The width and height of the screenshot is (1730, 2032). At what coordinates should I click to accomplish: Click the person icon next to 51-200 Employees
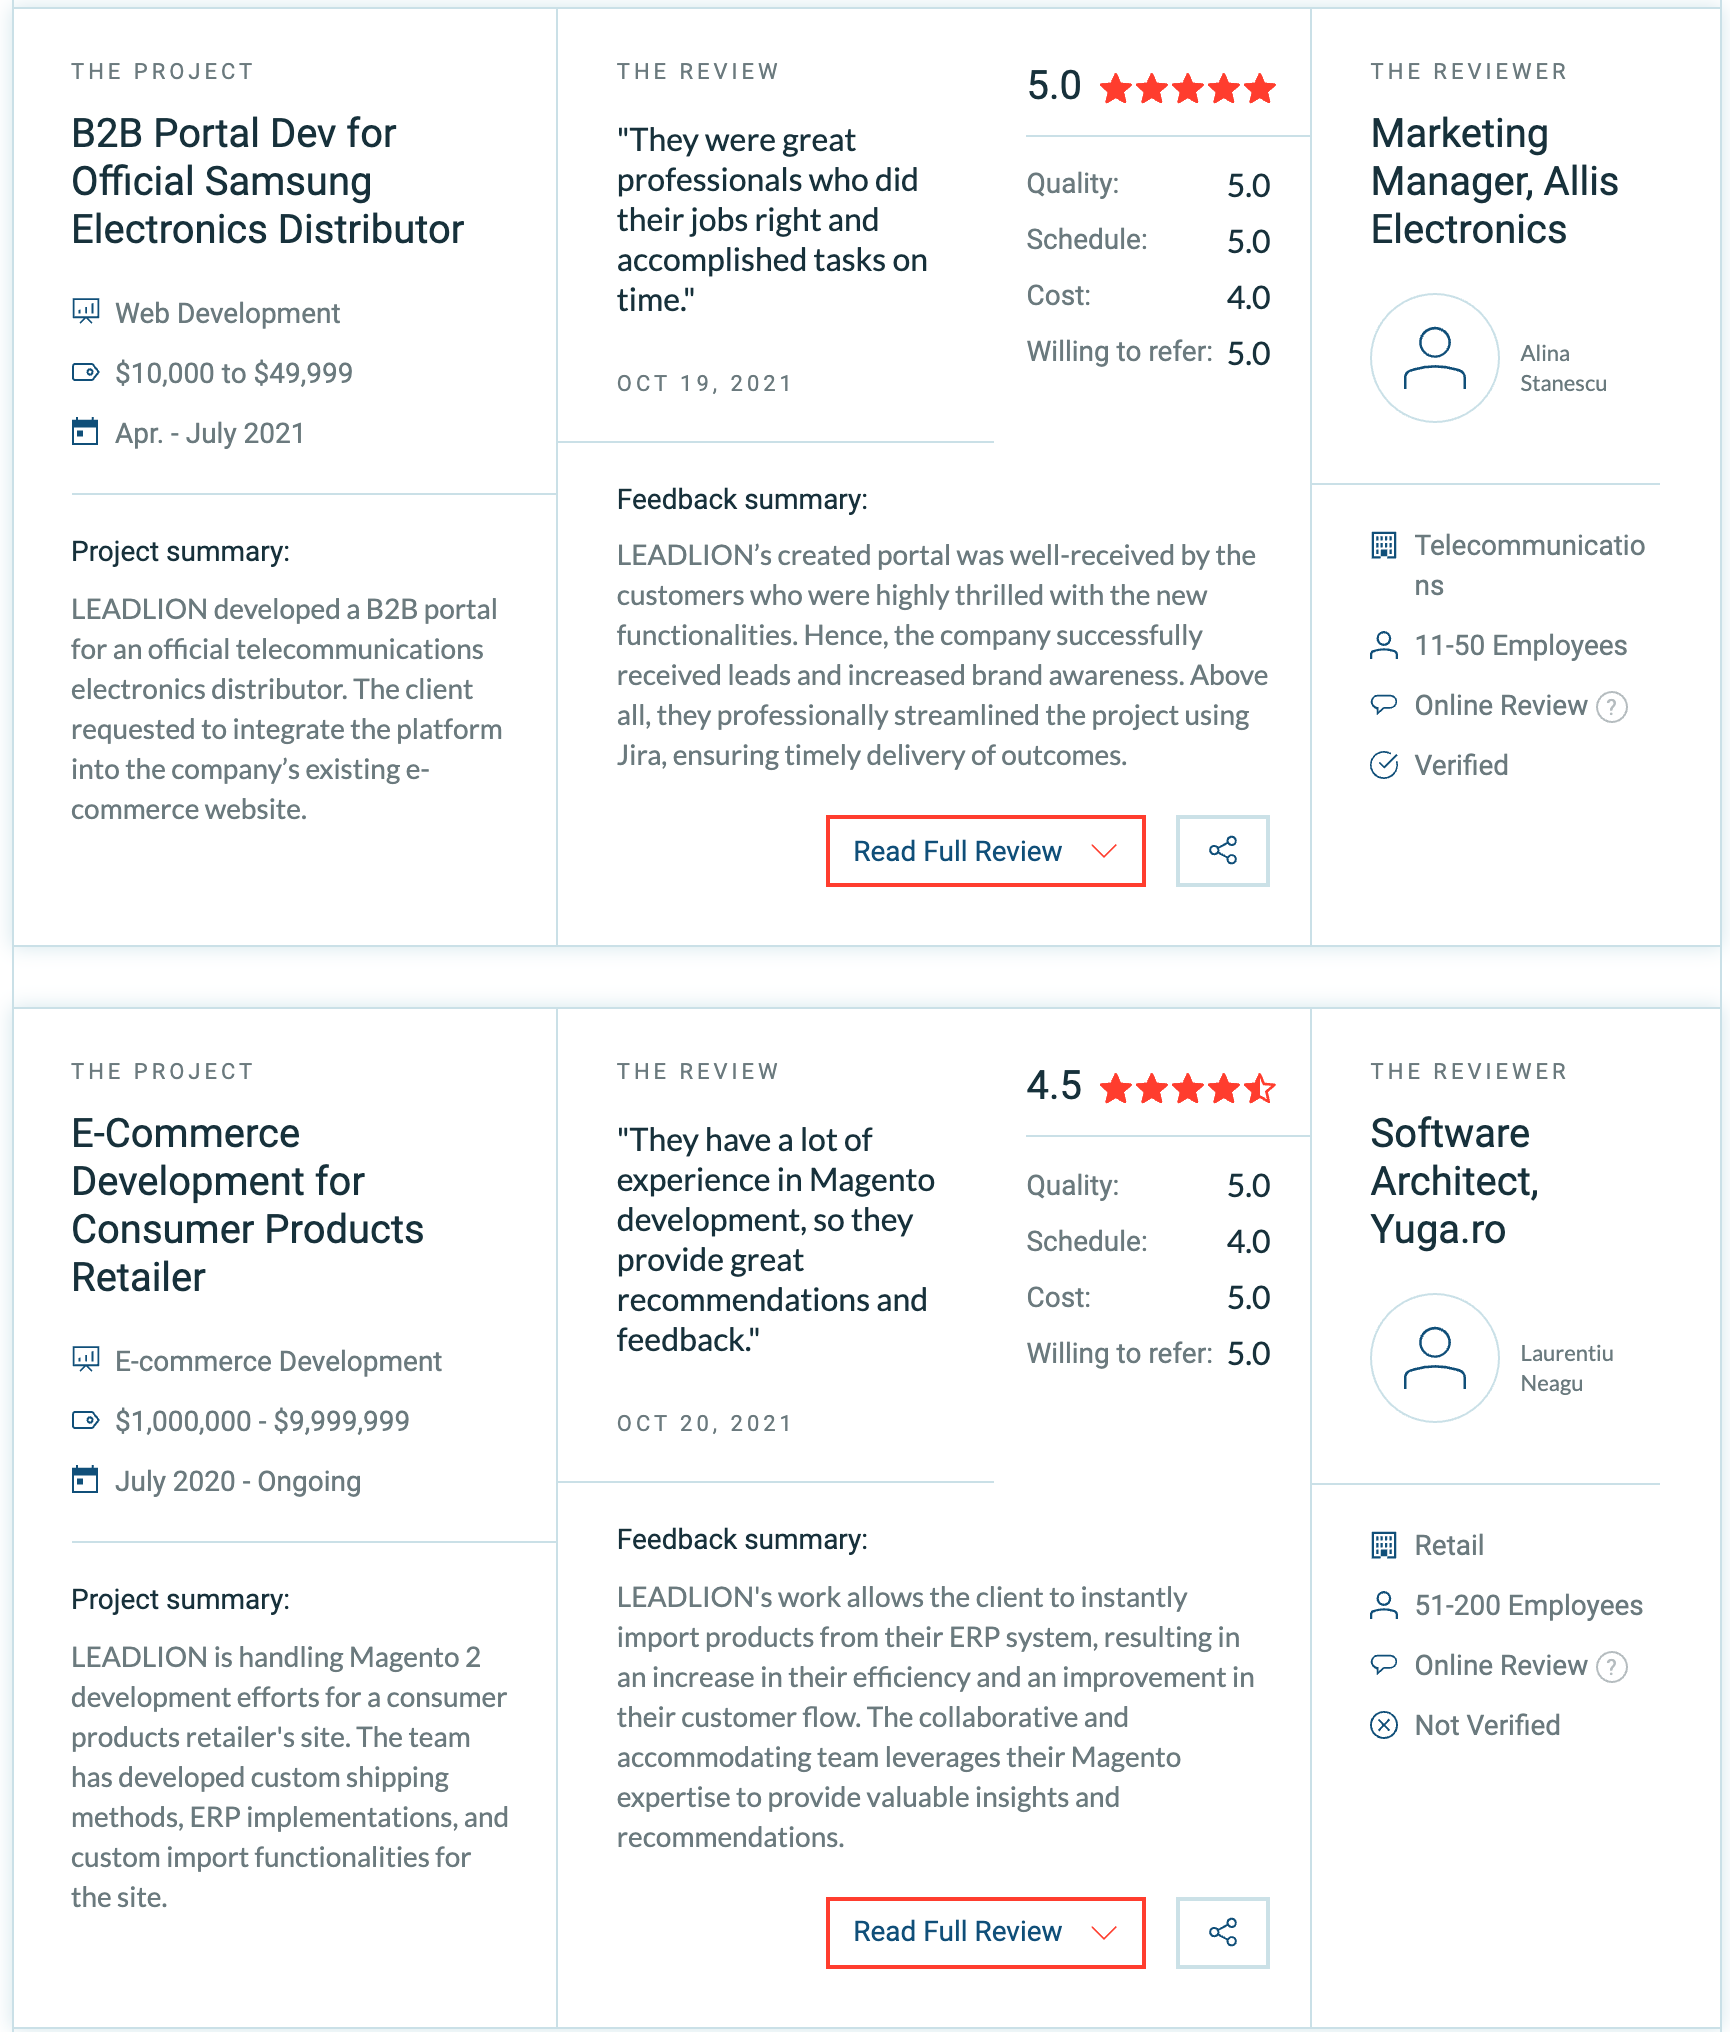tap(1384, 1605)
